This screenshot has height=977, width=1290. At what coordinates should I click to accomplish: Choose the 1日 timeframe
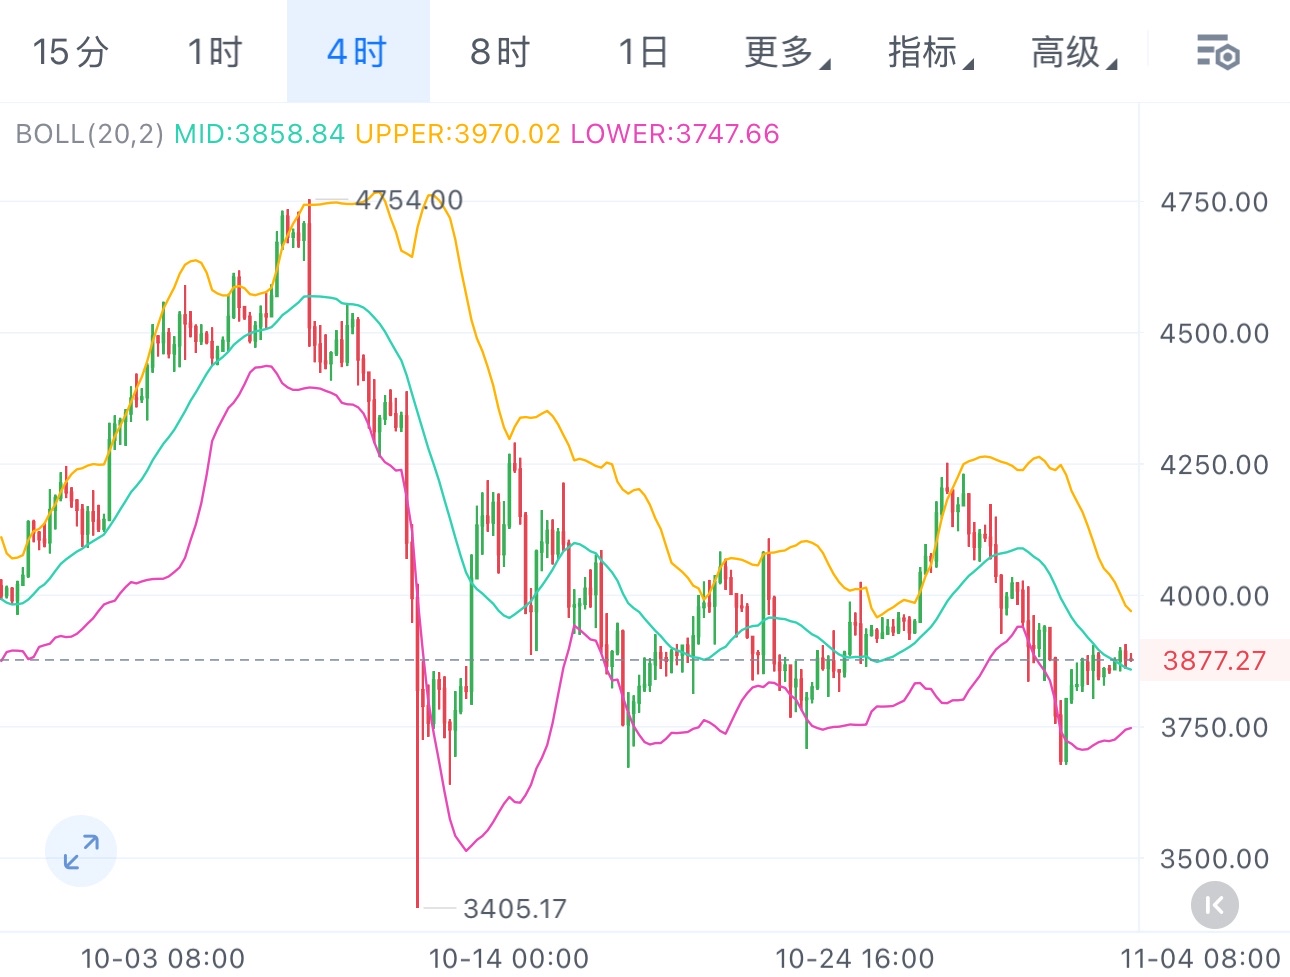click(x=643, y=52)
